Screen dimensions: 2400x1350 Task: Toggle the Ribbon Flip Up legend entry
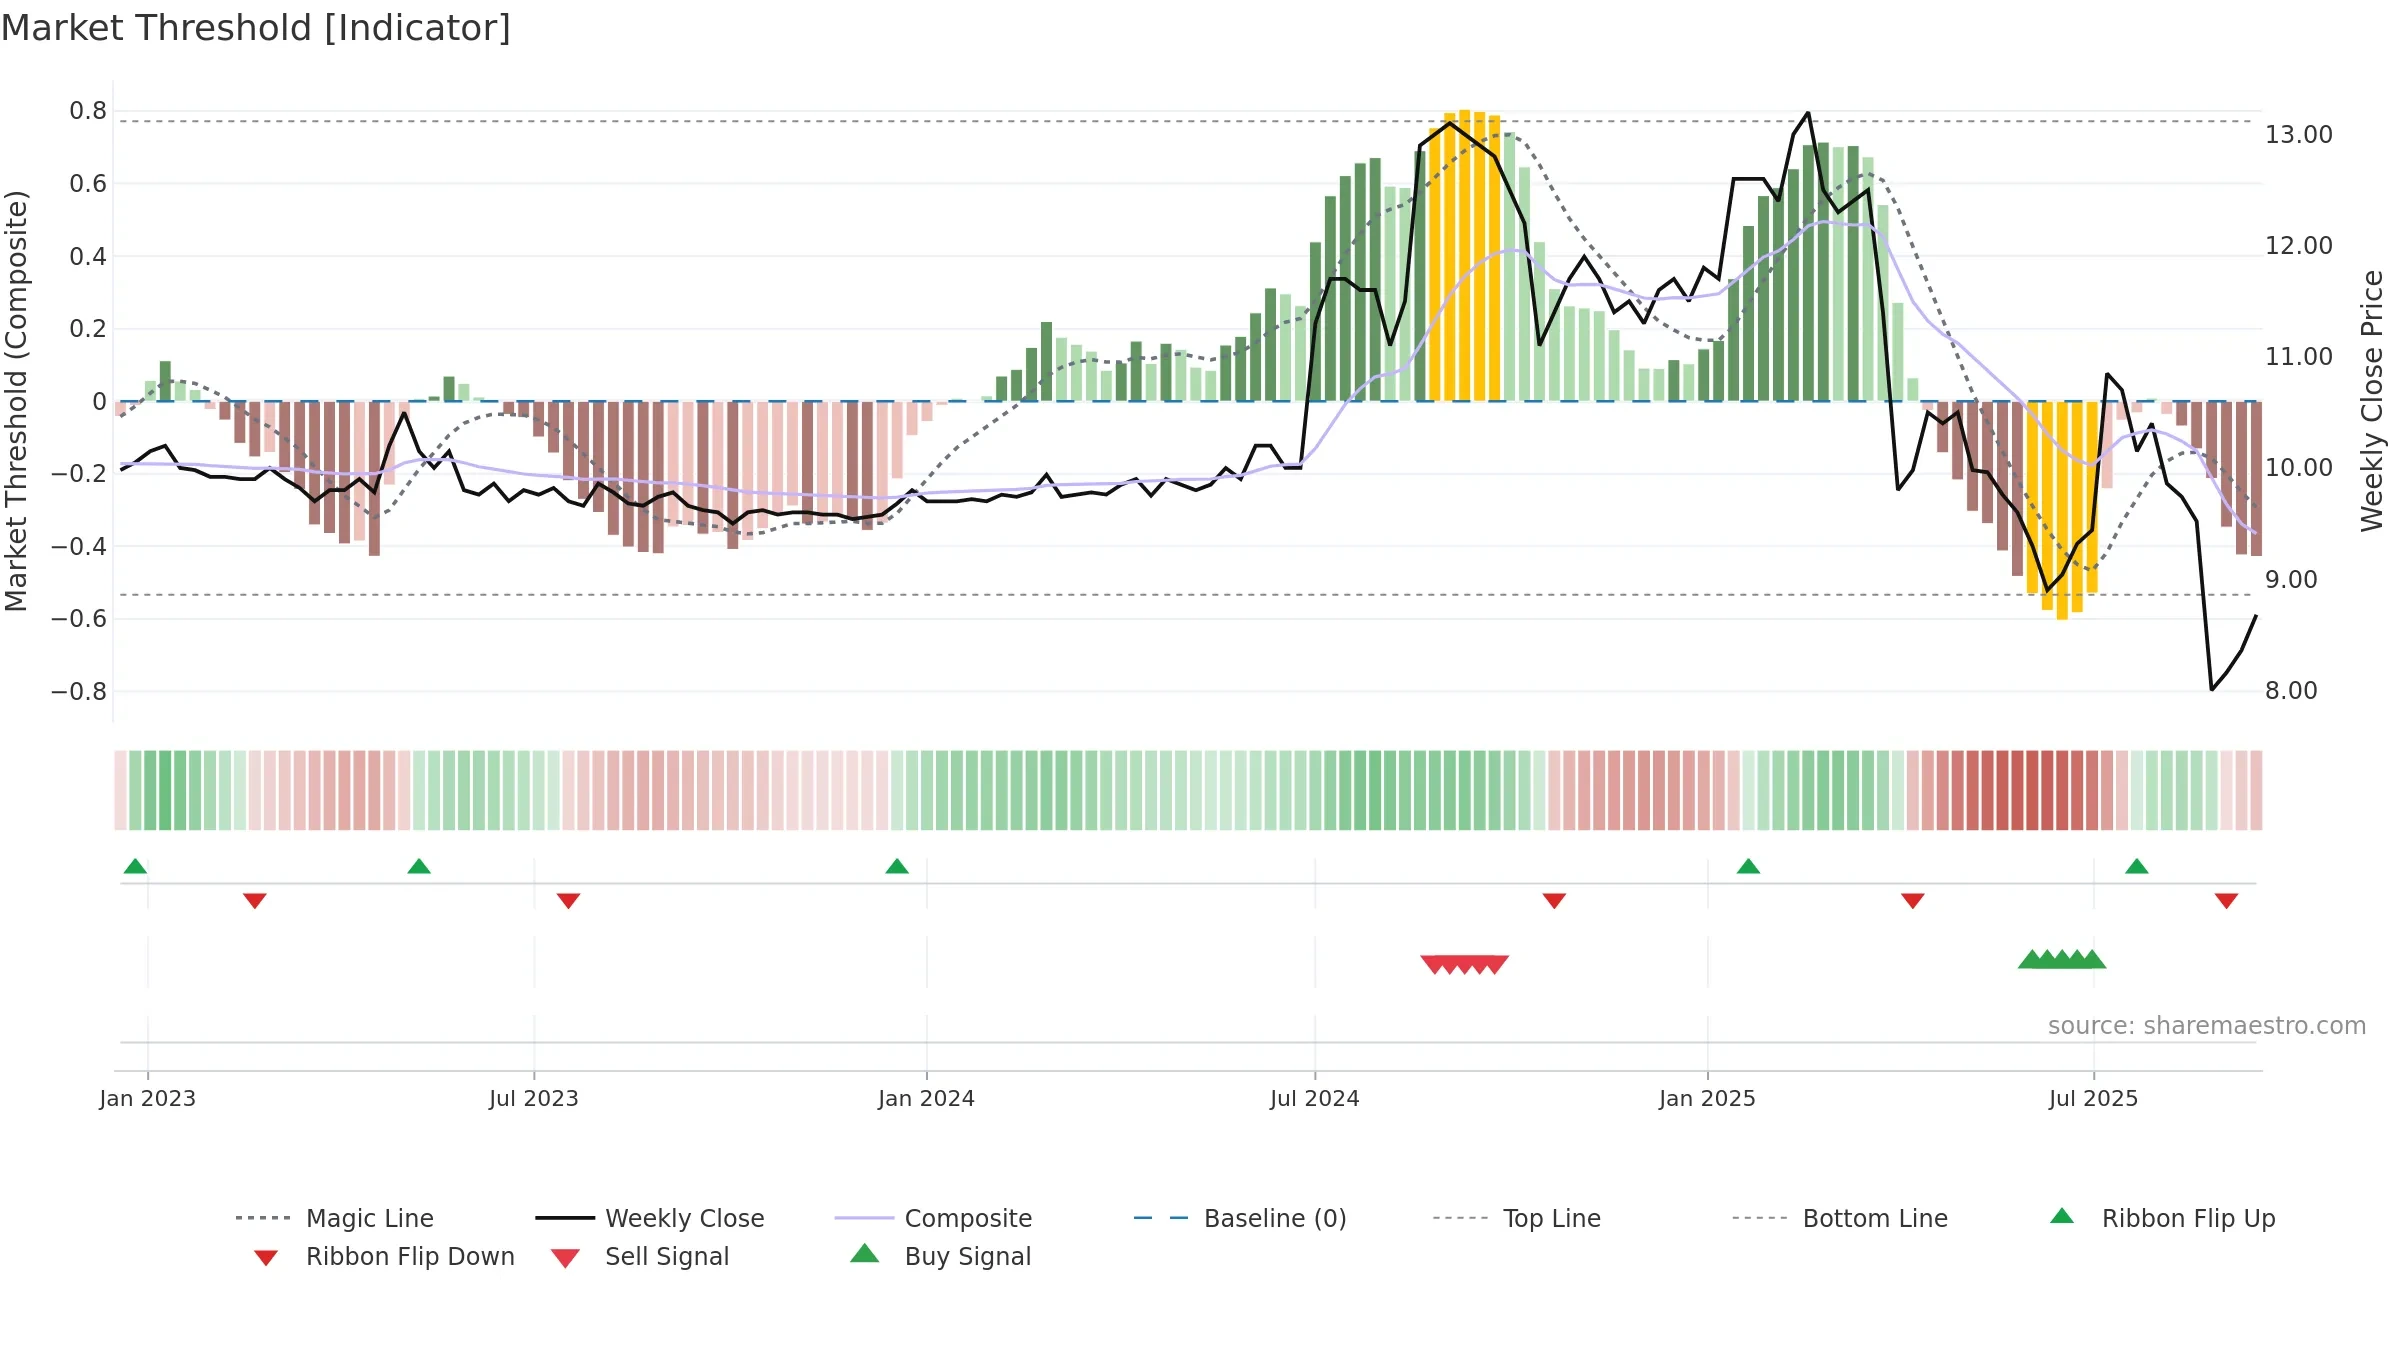click(2162, 1218)
